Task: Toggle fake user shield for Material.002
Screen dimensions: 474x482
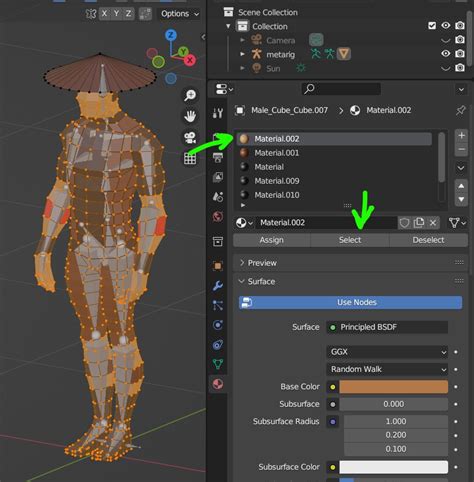Action: tap(404, 223)
